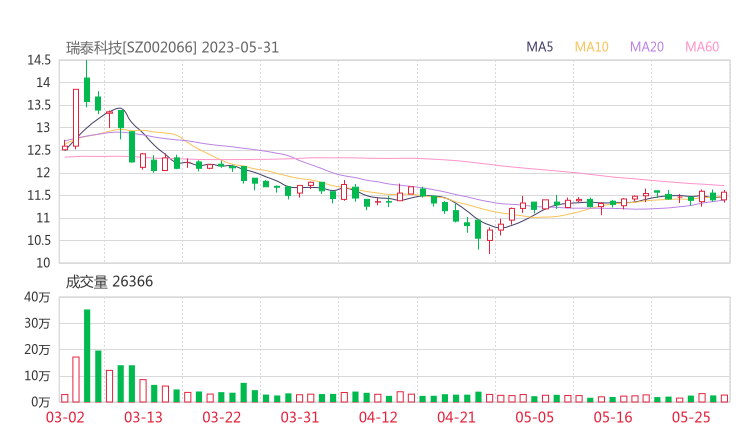Click the MA5 legend label
This screenshot has width=740, height=440.
pos(539,47)
